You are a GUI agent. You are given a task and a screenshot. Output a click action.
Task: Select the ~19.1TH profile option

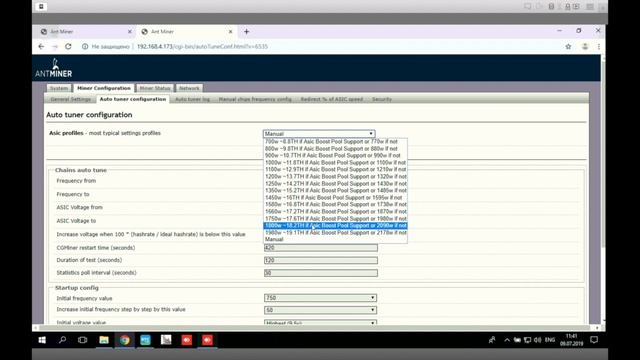click(335, 233)
